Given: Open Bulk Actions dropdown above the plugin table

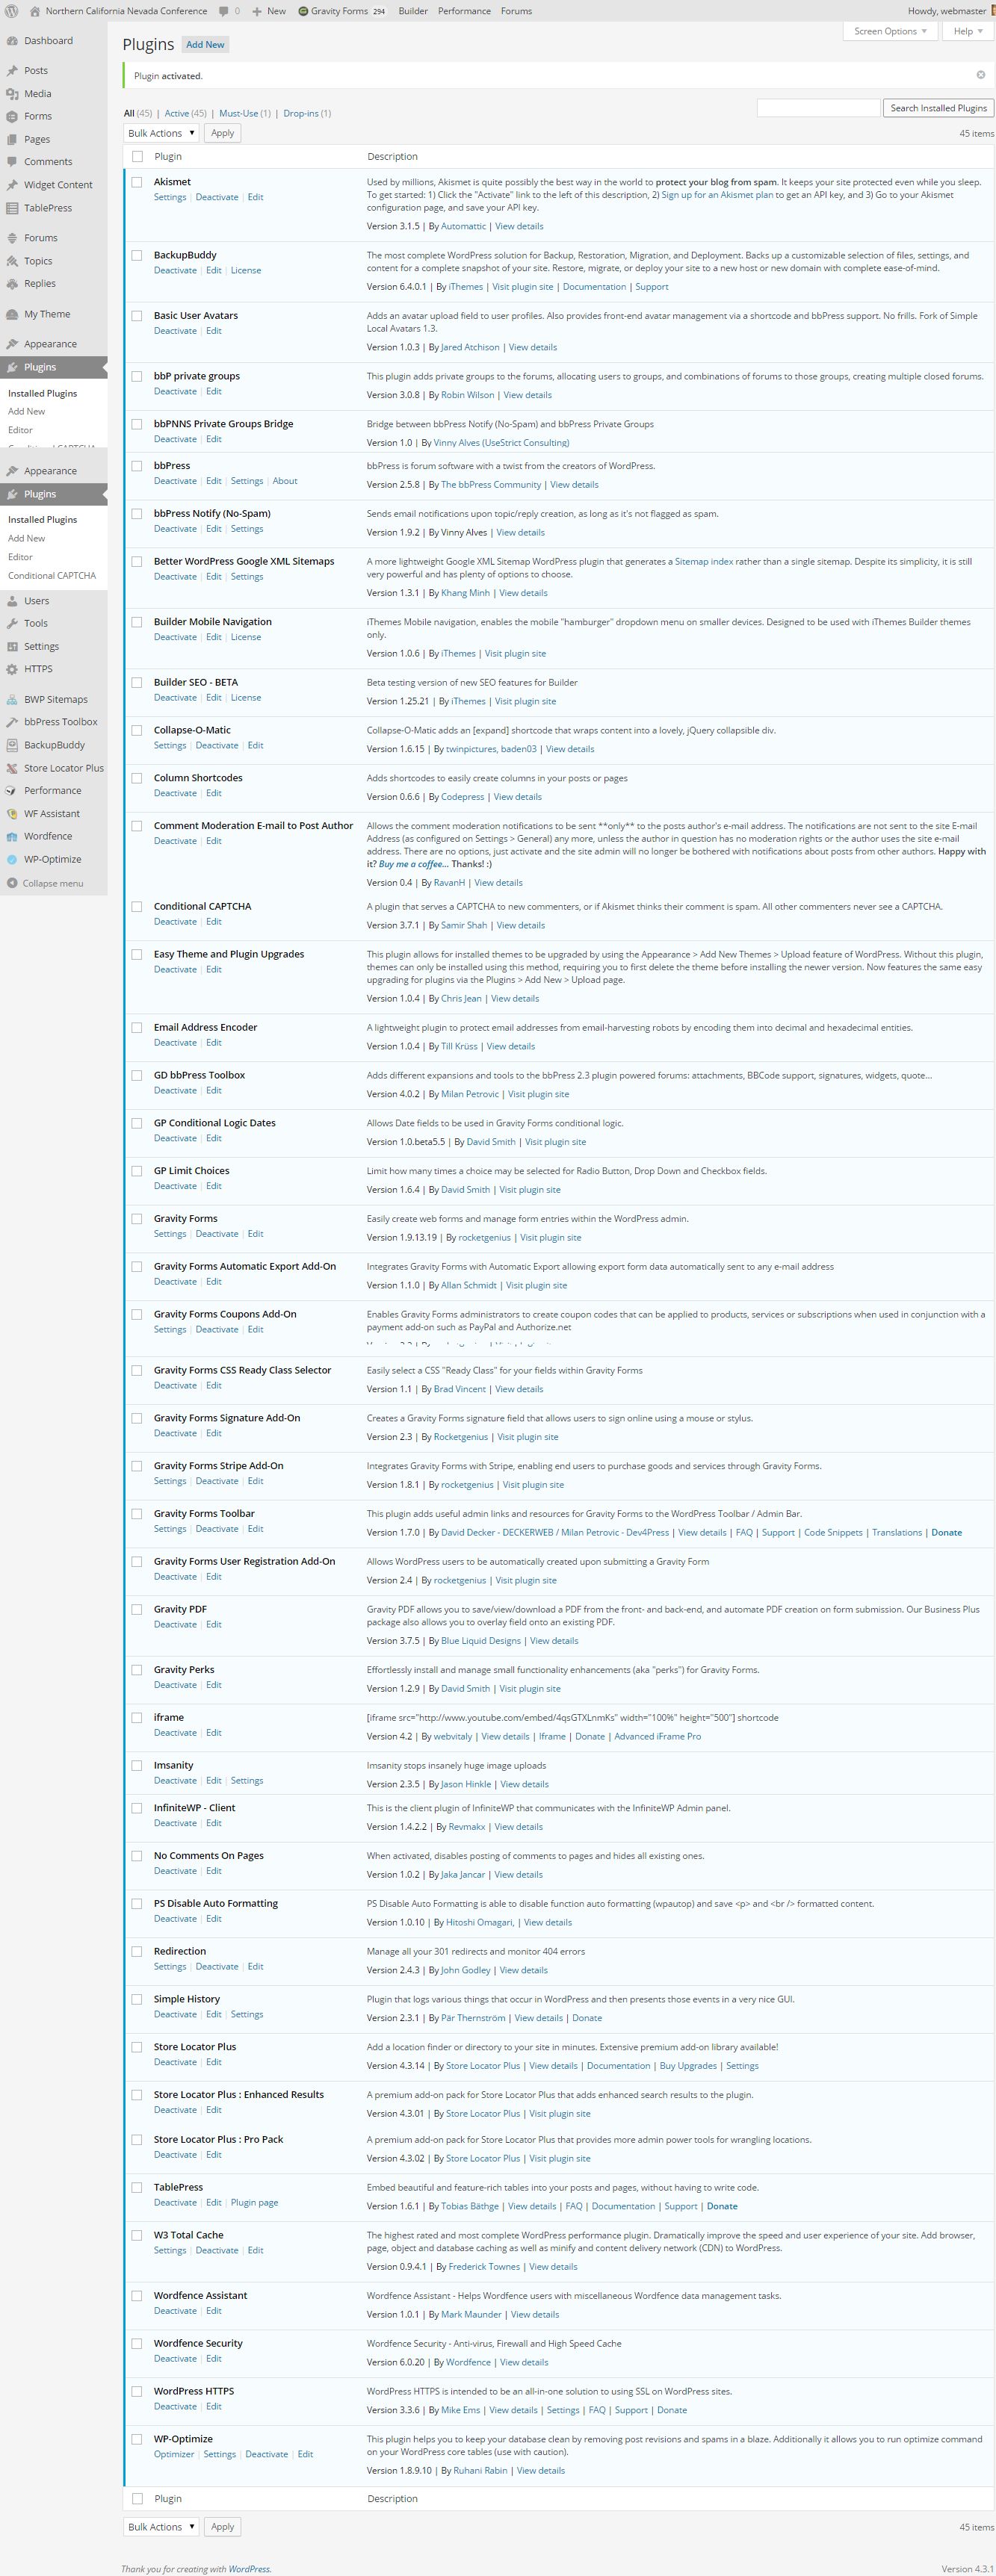Looking at the screenshot, I should (161, 133).
